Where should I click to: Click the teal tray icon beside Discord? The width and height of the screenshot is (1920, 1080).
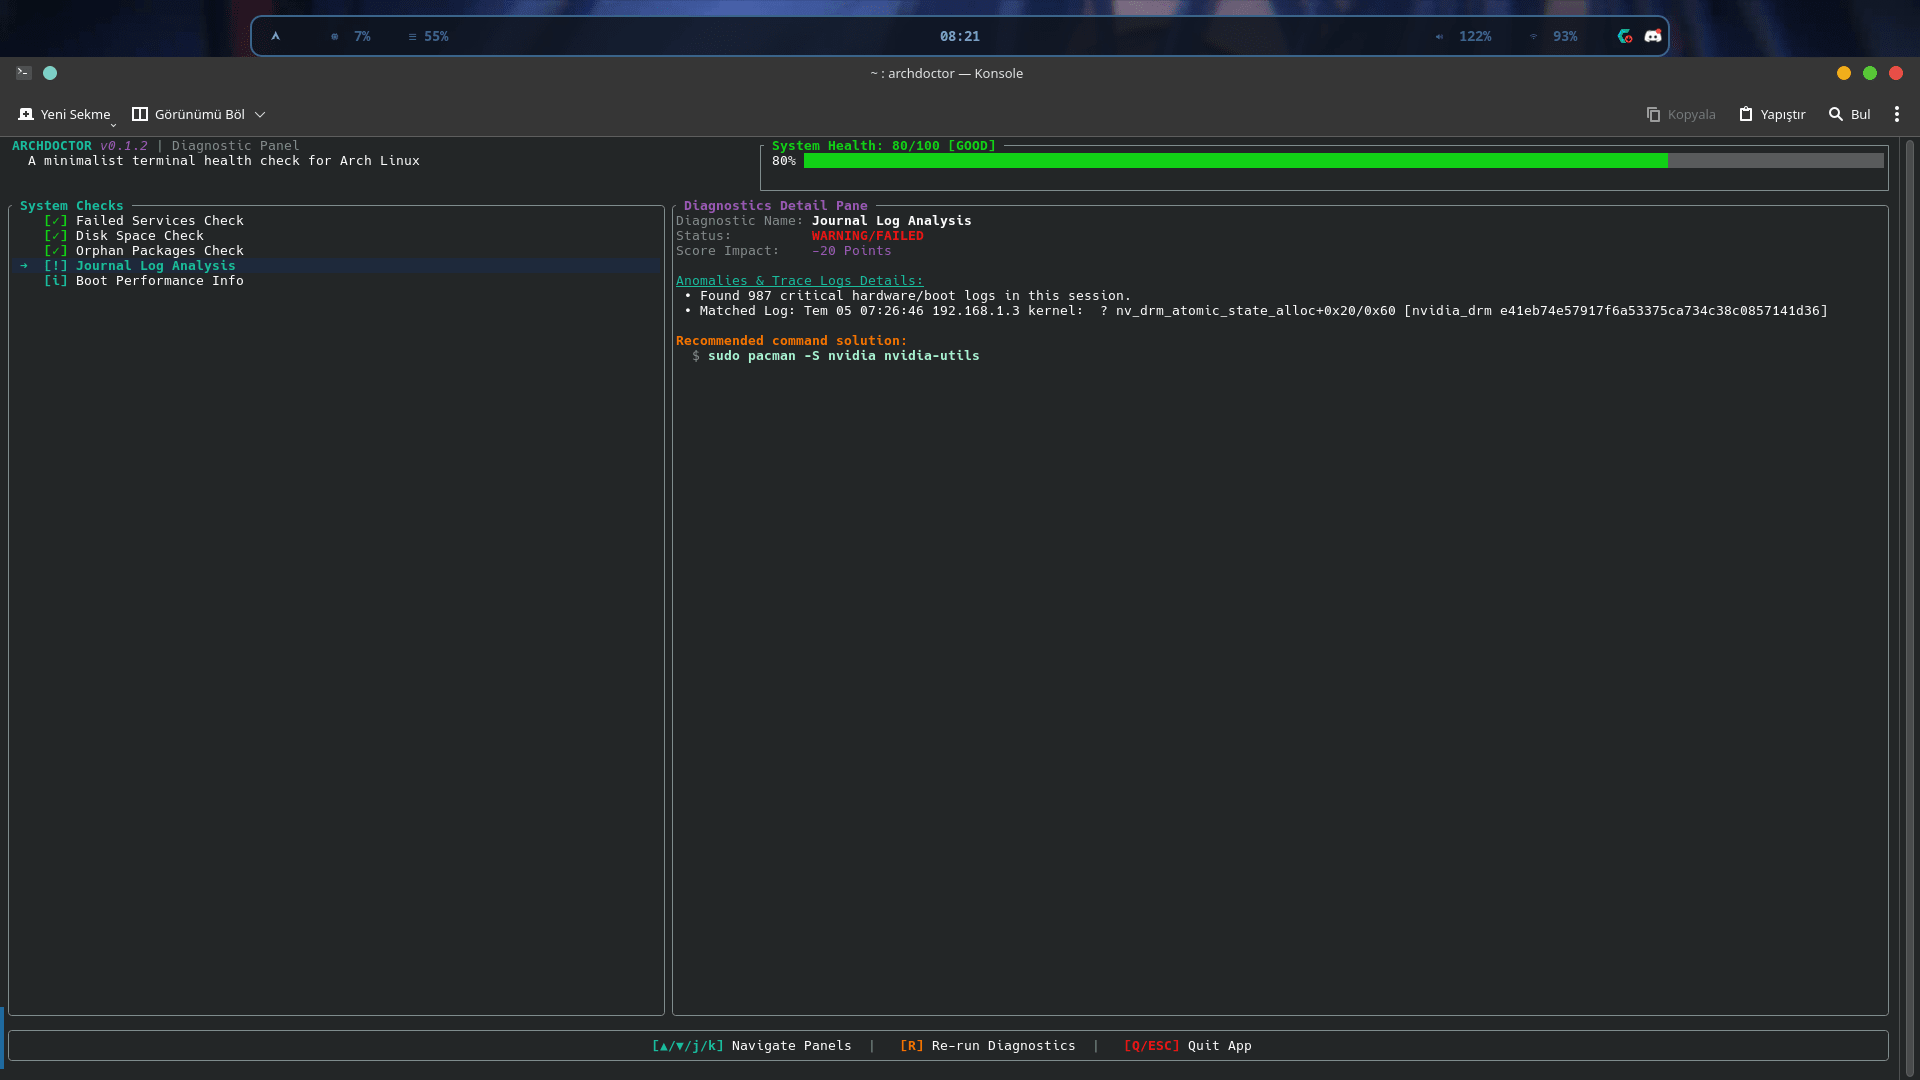1625,36
